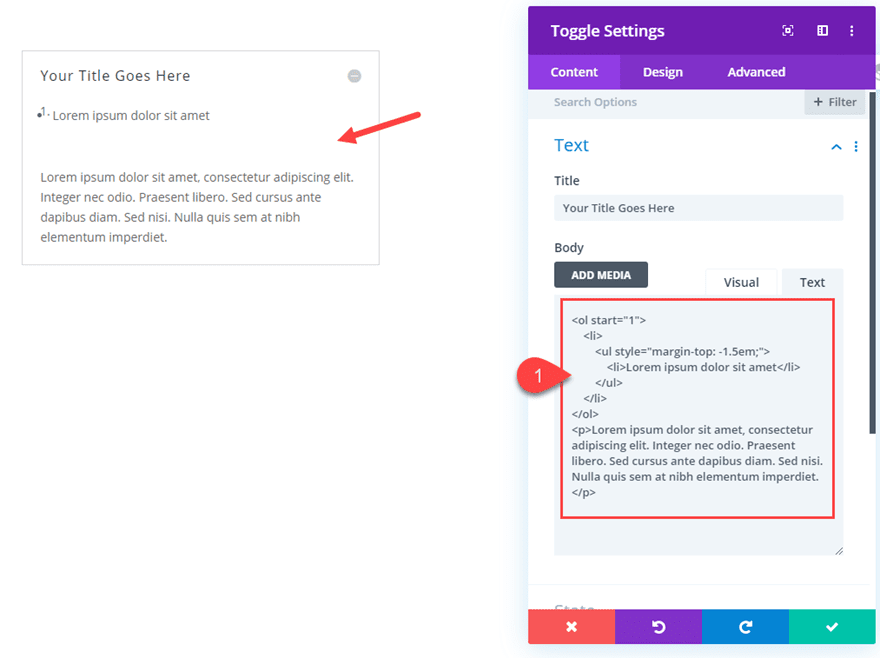Click the Title input showing Your Title Goes Here
880x658 pixels.
coord(698,207)
